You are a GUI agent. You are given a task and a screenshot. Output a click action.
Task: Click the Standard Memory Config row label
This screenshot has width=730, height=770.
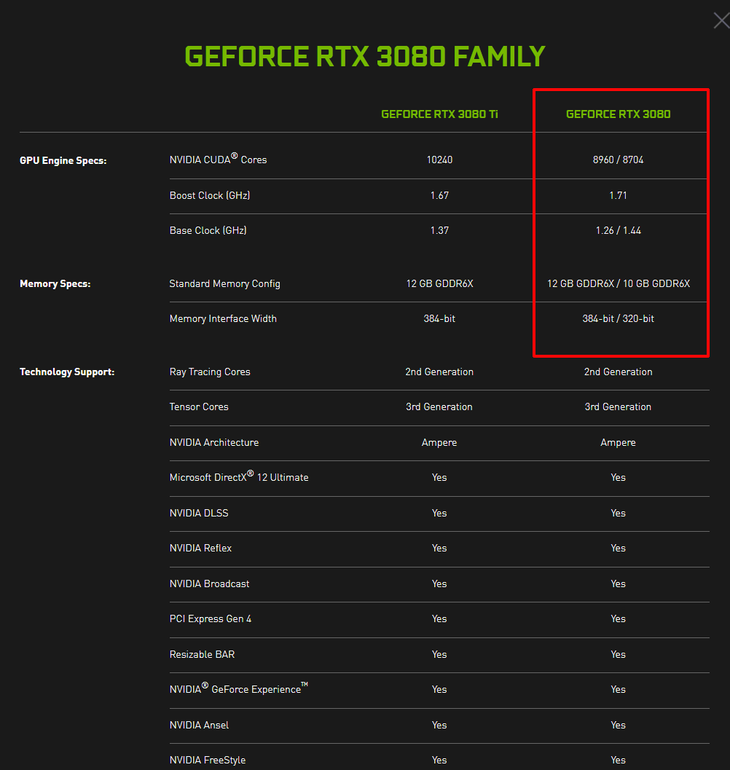[225, 284]
